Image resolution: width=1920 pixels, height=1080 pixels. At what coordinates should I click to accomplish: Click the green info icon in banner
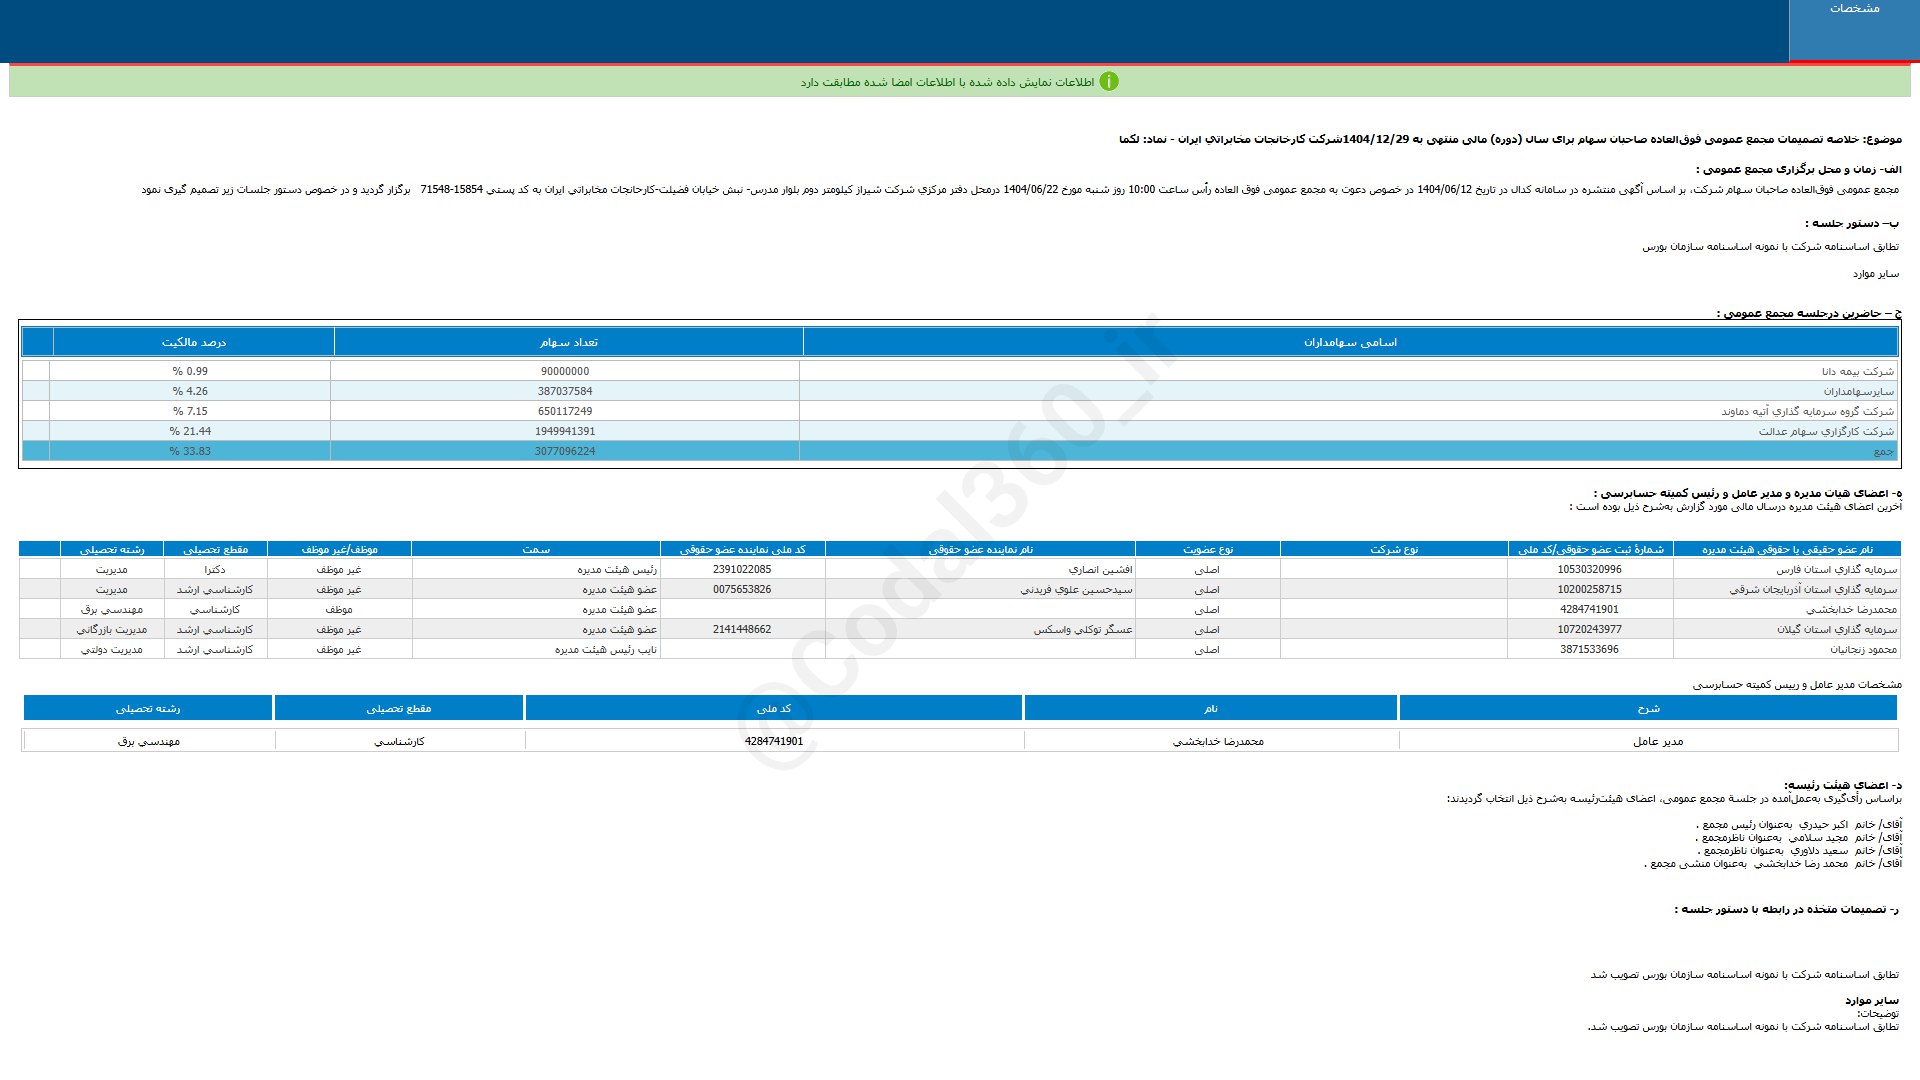pos(1108,82)
